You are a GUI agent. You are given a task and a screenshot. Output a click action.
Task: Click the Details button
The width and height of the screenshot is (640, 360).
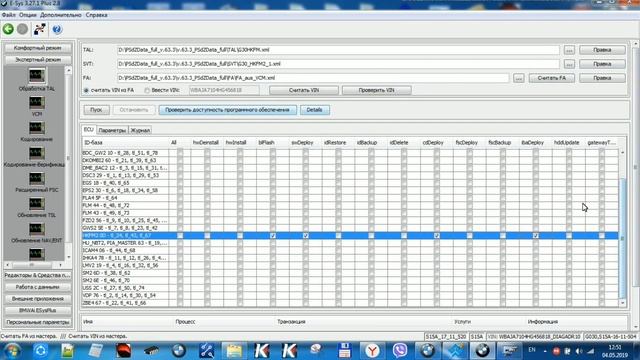click(314, 110)
